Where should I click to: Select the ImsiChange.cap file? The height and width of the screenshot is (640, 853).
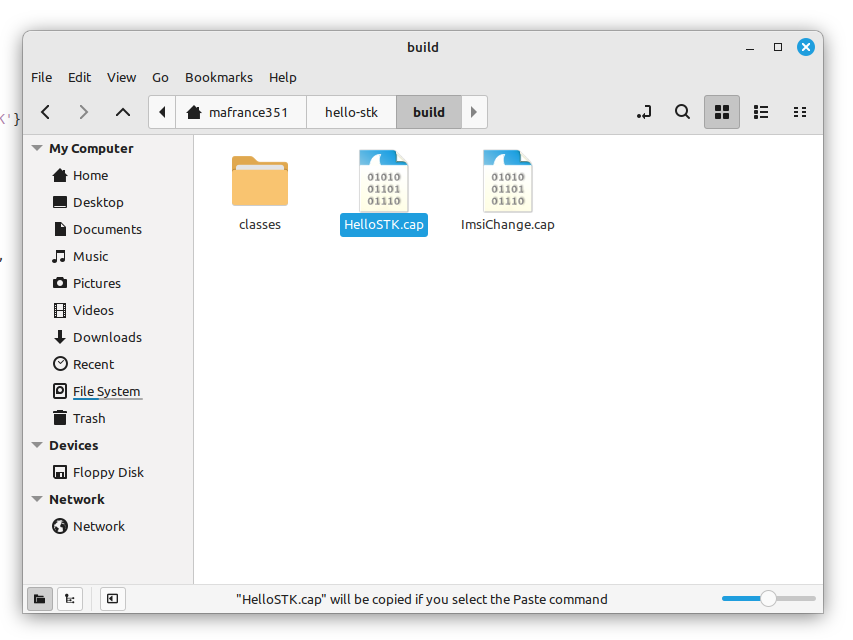click(507, 192)
